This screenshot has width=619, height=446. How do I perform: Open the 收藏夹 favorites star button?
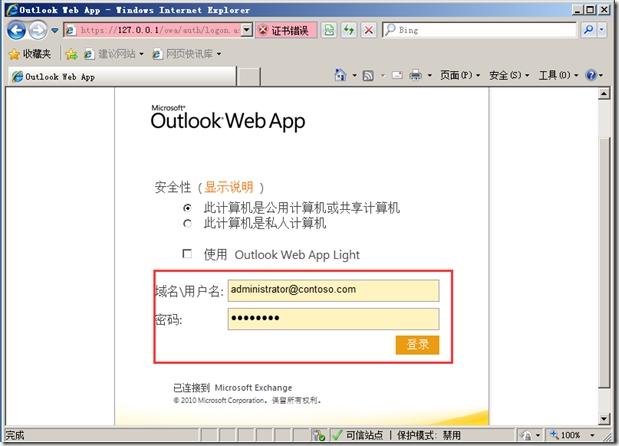pyautogui.click(x=30, y=54)
